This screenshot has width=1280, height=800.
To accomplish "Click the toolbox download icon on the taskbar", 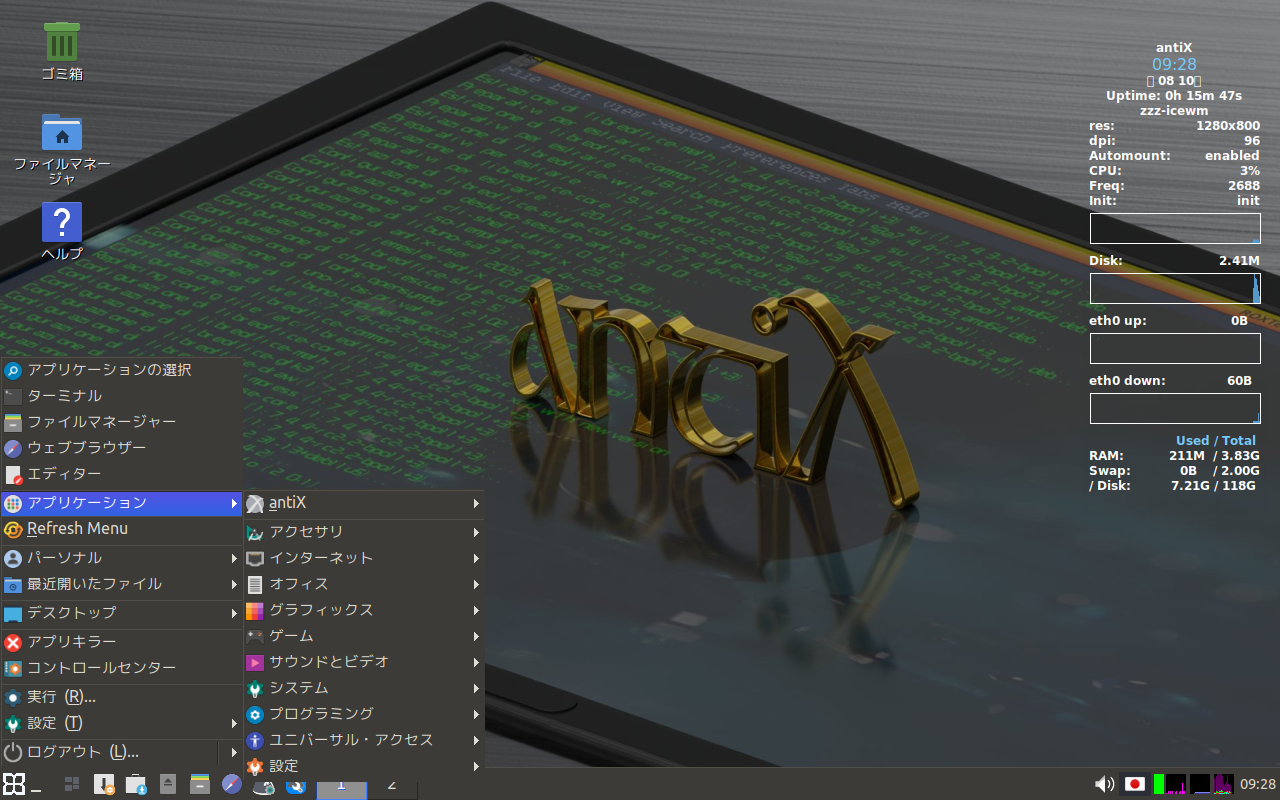I will click(135, 786).
